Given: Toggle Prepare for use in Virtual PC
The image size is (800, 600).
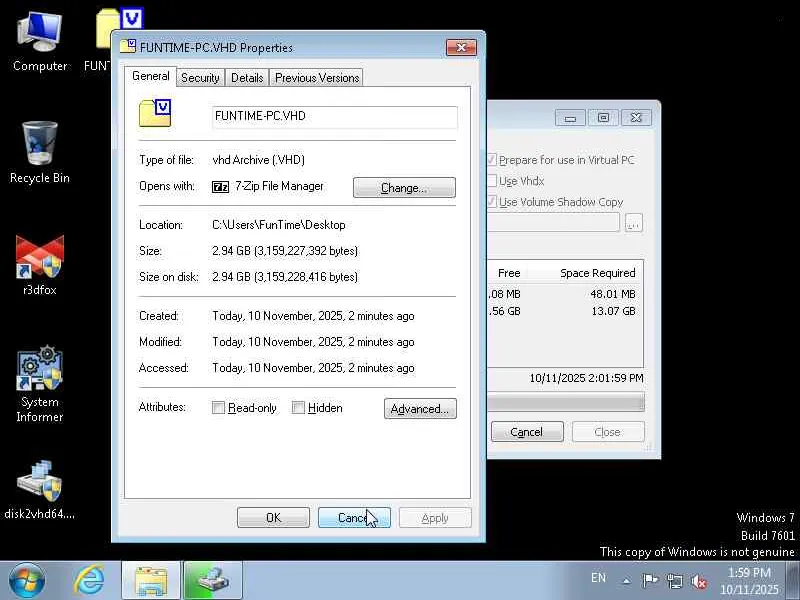Looking at the screenshot, I should [x=492, y=160].
